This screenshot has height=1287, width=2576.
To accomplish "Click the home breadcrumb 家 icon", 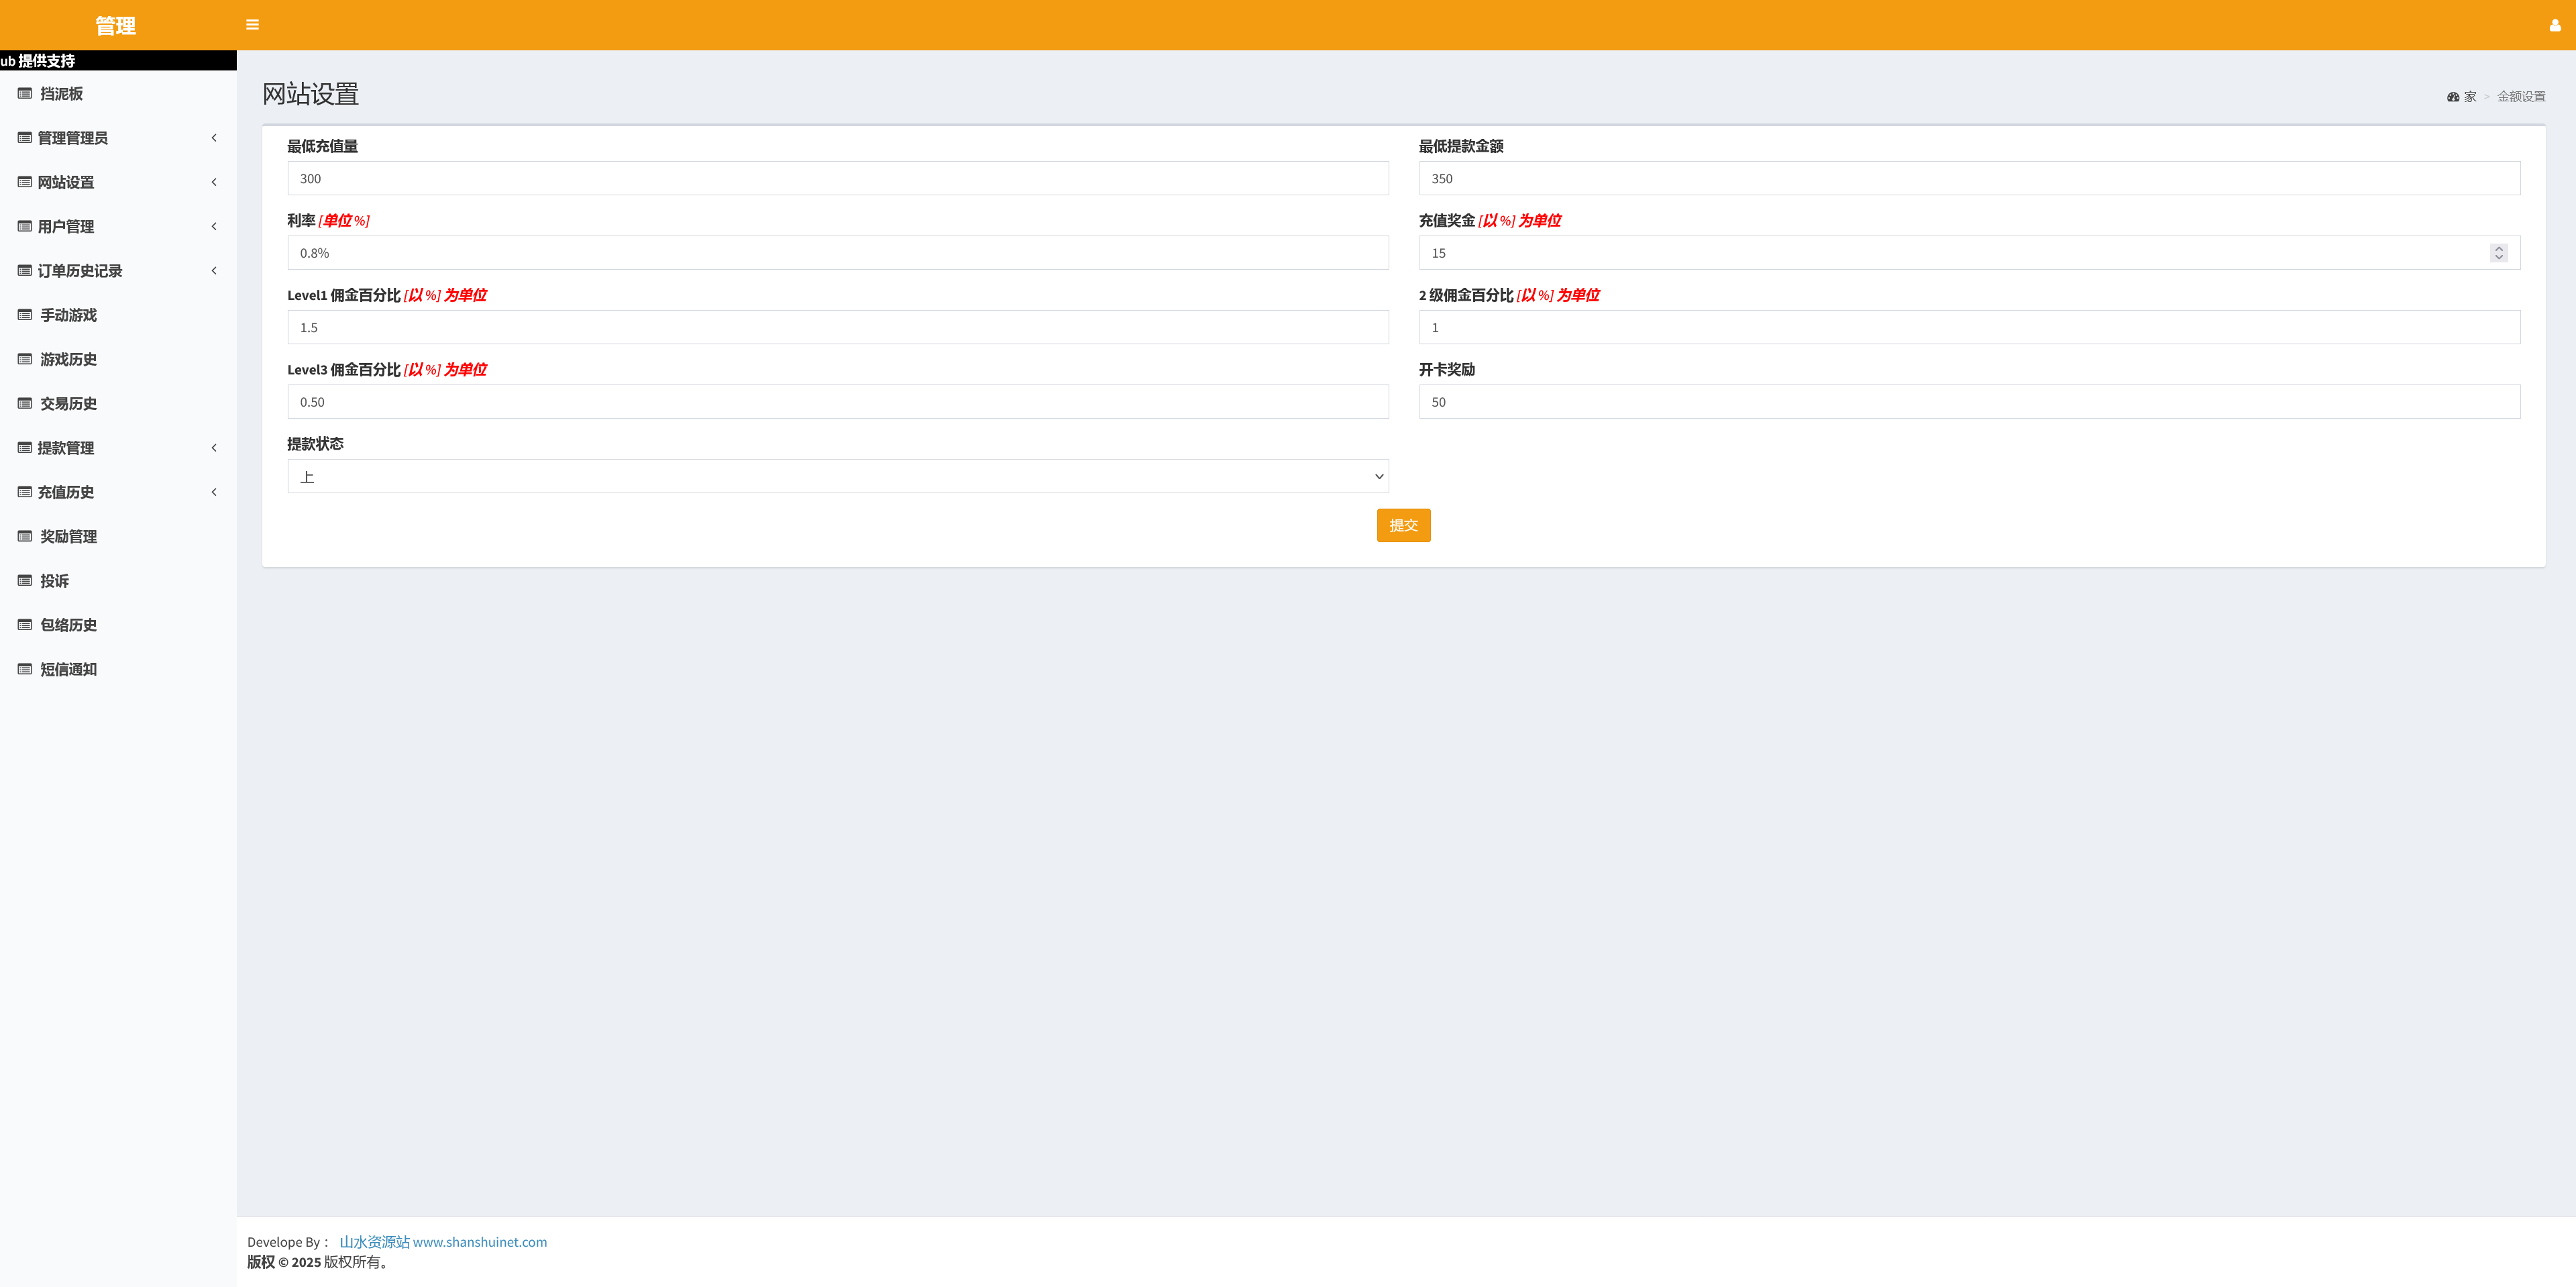I will click(x=2452, y=97).
